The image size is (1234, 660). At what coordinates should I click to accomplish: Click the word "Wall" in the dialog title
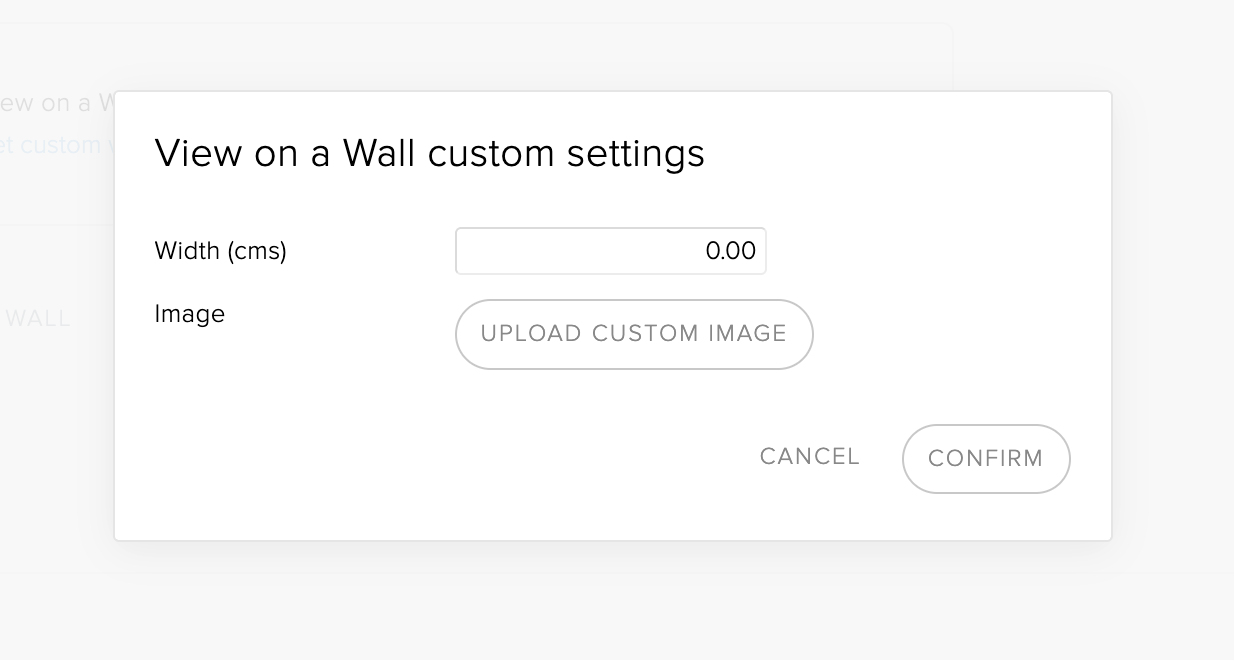pos(379,154)
